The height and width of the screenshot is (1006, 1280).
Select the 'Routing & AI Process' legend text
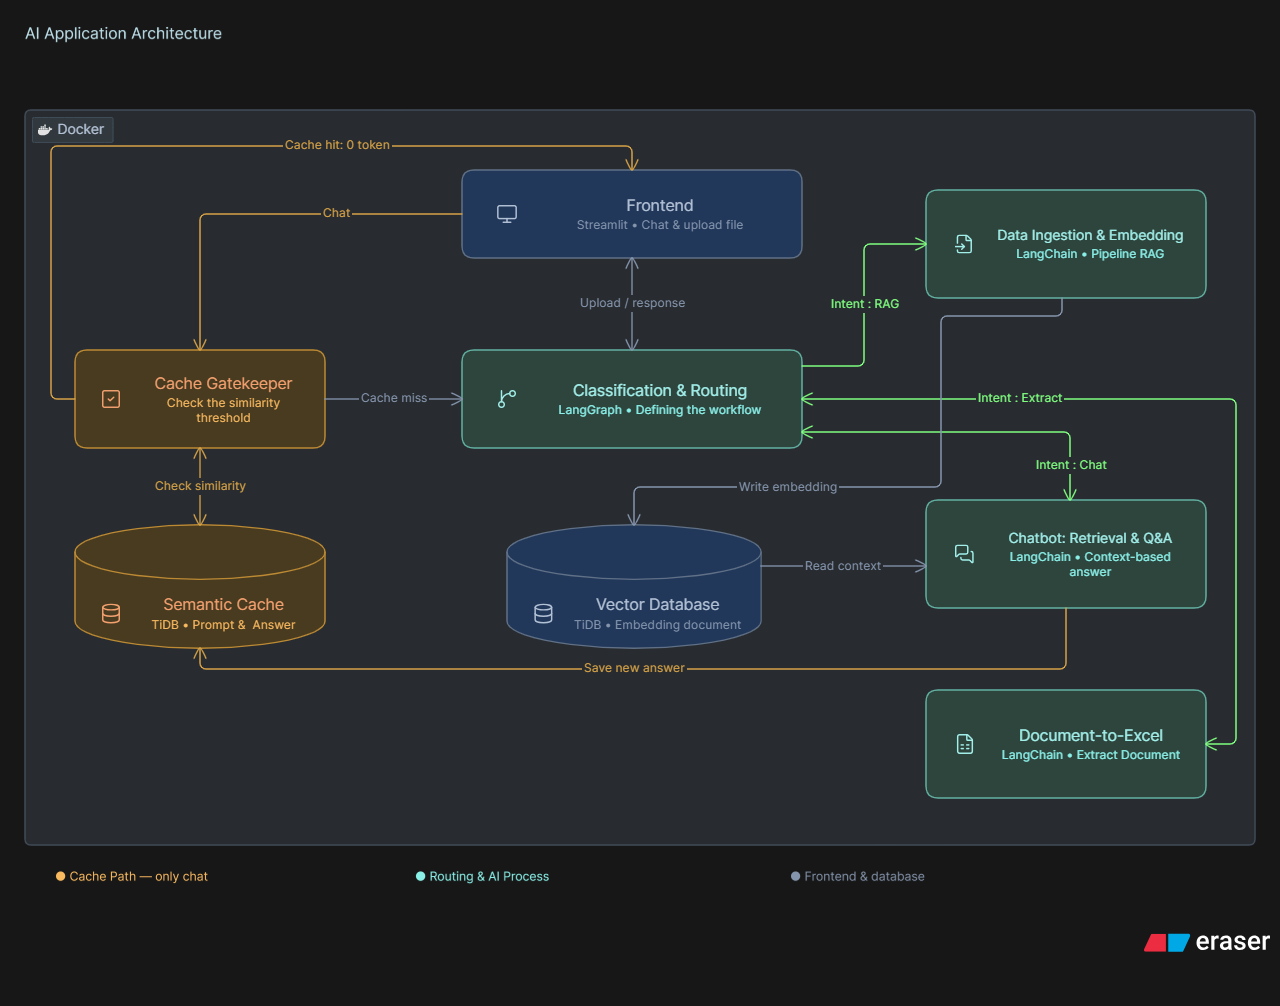[x=489, y=877]
